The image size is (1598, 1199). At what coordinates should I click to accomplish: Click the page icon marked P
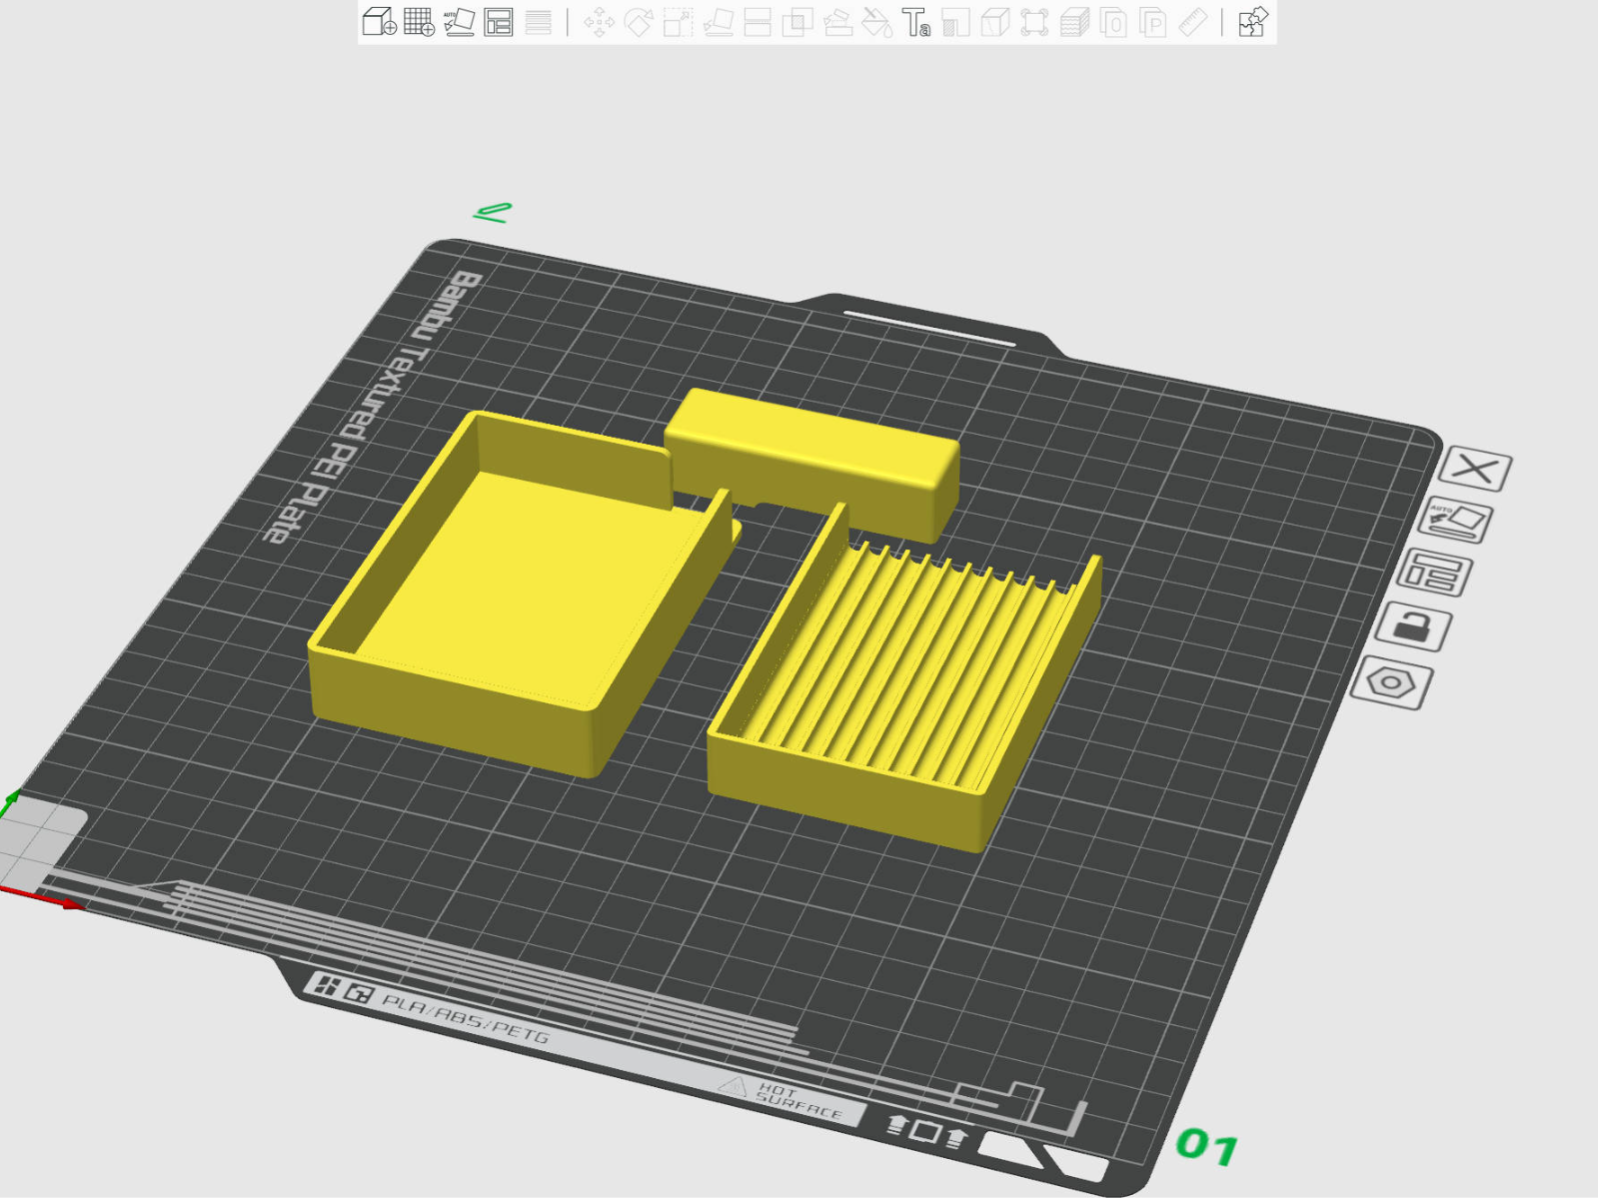[x=1153, y=22]
